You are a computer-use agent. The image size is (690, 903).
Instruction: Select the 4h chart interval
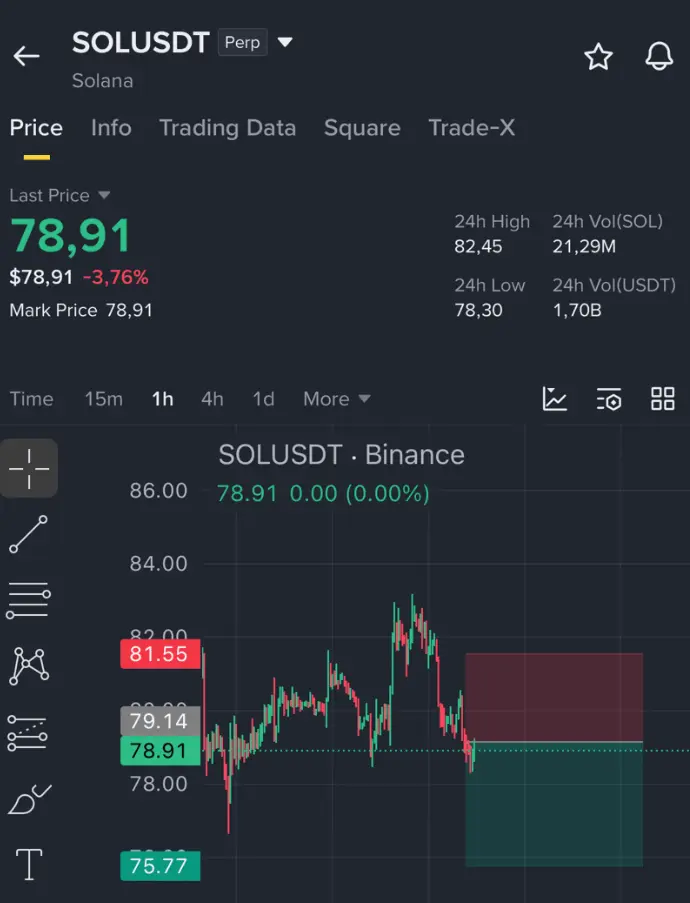pos(212,399)
